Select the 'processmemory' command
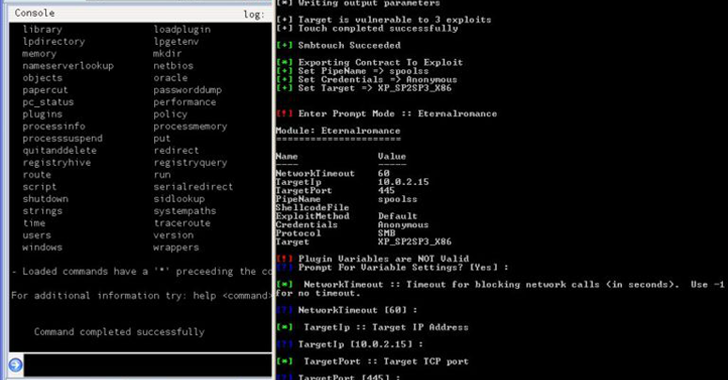This screenshot has width=728, height=380. click(x=190, y=126)
